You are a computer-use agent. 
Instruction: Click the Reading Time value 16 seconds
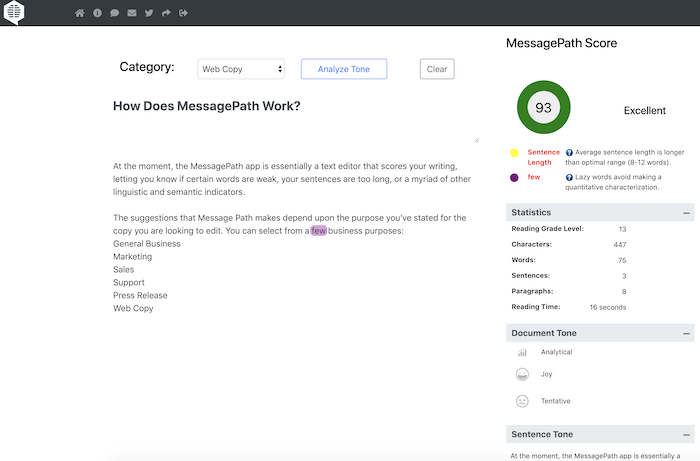point(608,307)
